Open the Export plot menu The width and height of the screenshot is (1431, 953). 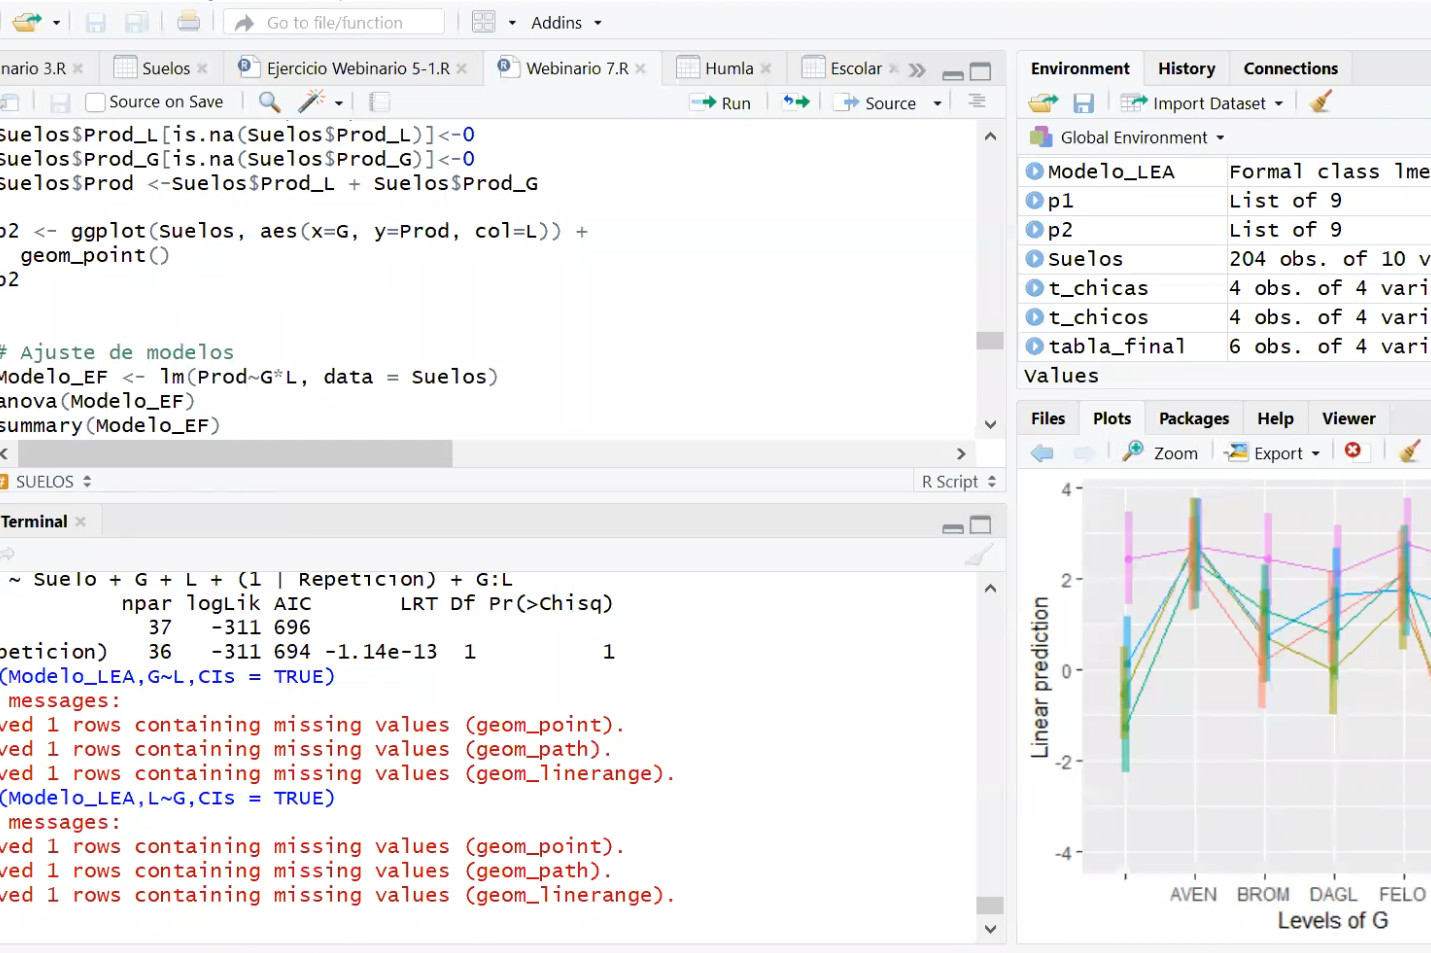pyautogui.click(x=1274, y=453)
